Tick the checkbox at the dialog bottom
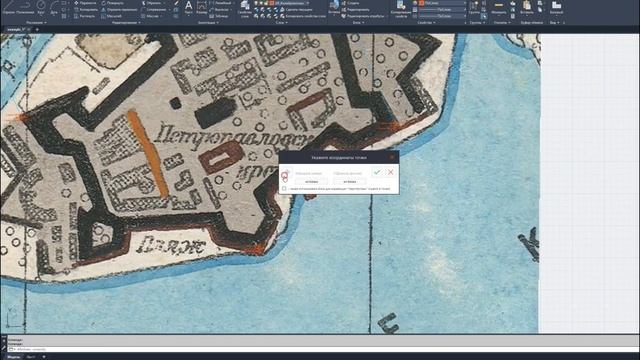This screenshot has height=360, width=640. (284, 189)
